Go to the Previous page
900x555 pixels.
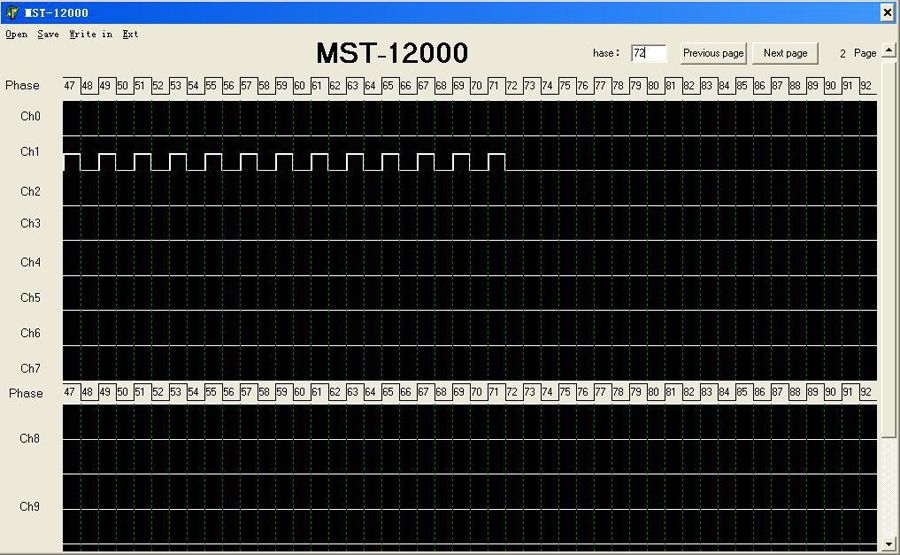[713, 53]
